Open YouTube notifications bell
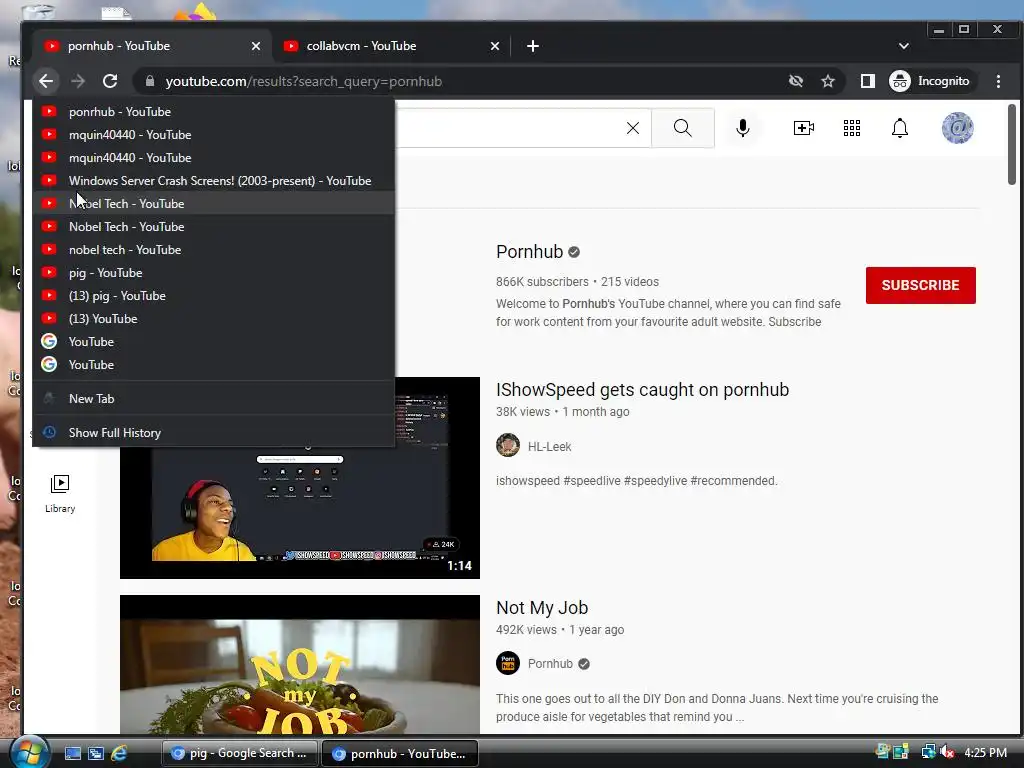Viewport: 1024px width, 768px height. pos(900,128)
